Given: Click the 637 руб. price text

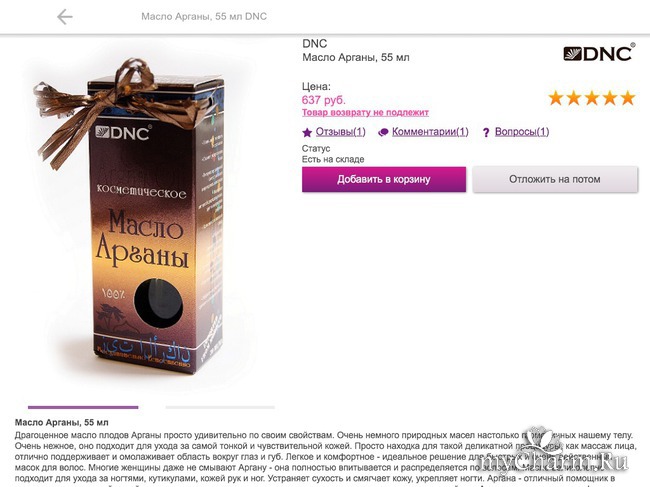Looking at the screenshot, I should [323, 100].
